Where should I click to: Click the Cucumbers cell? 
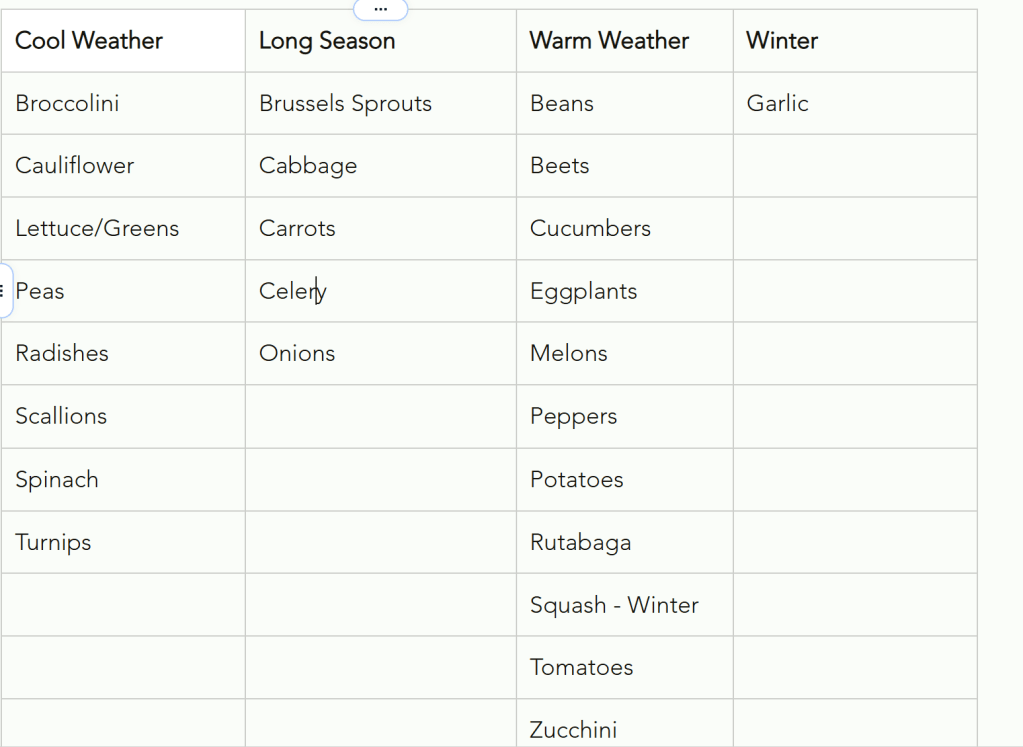[x=590, y=228]
